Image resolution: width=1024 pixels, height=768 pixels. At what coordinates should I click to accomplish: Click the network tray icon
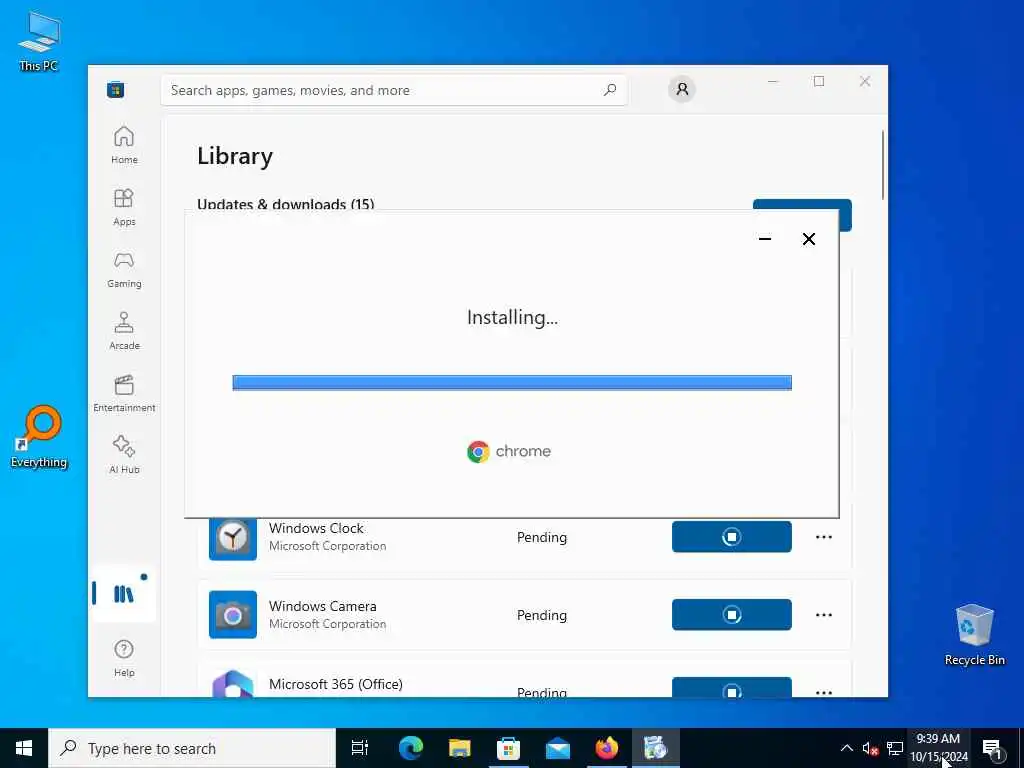tap(895, 748)
